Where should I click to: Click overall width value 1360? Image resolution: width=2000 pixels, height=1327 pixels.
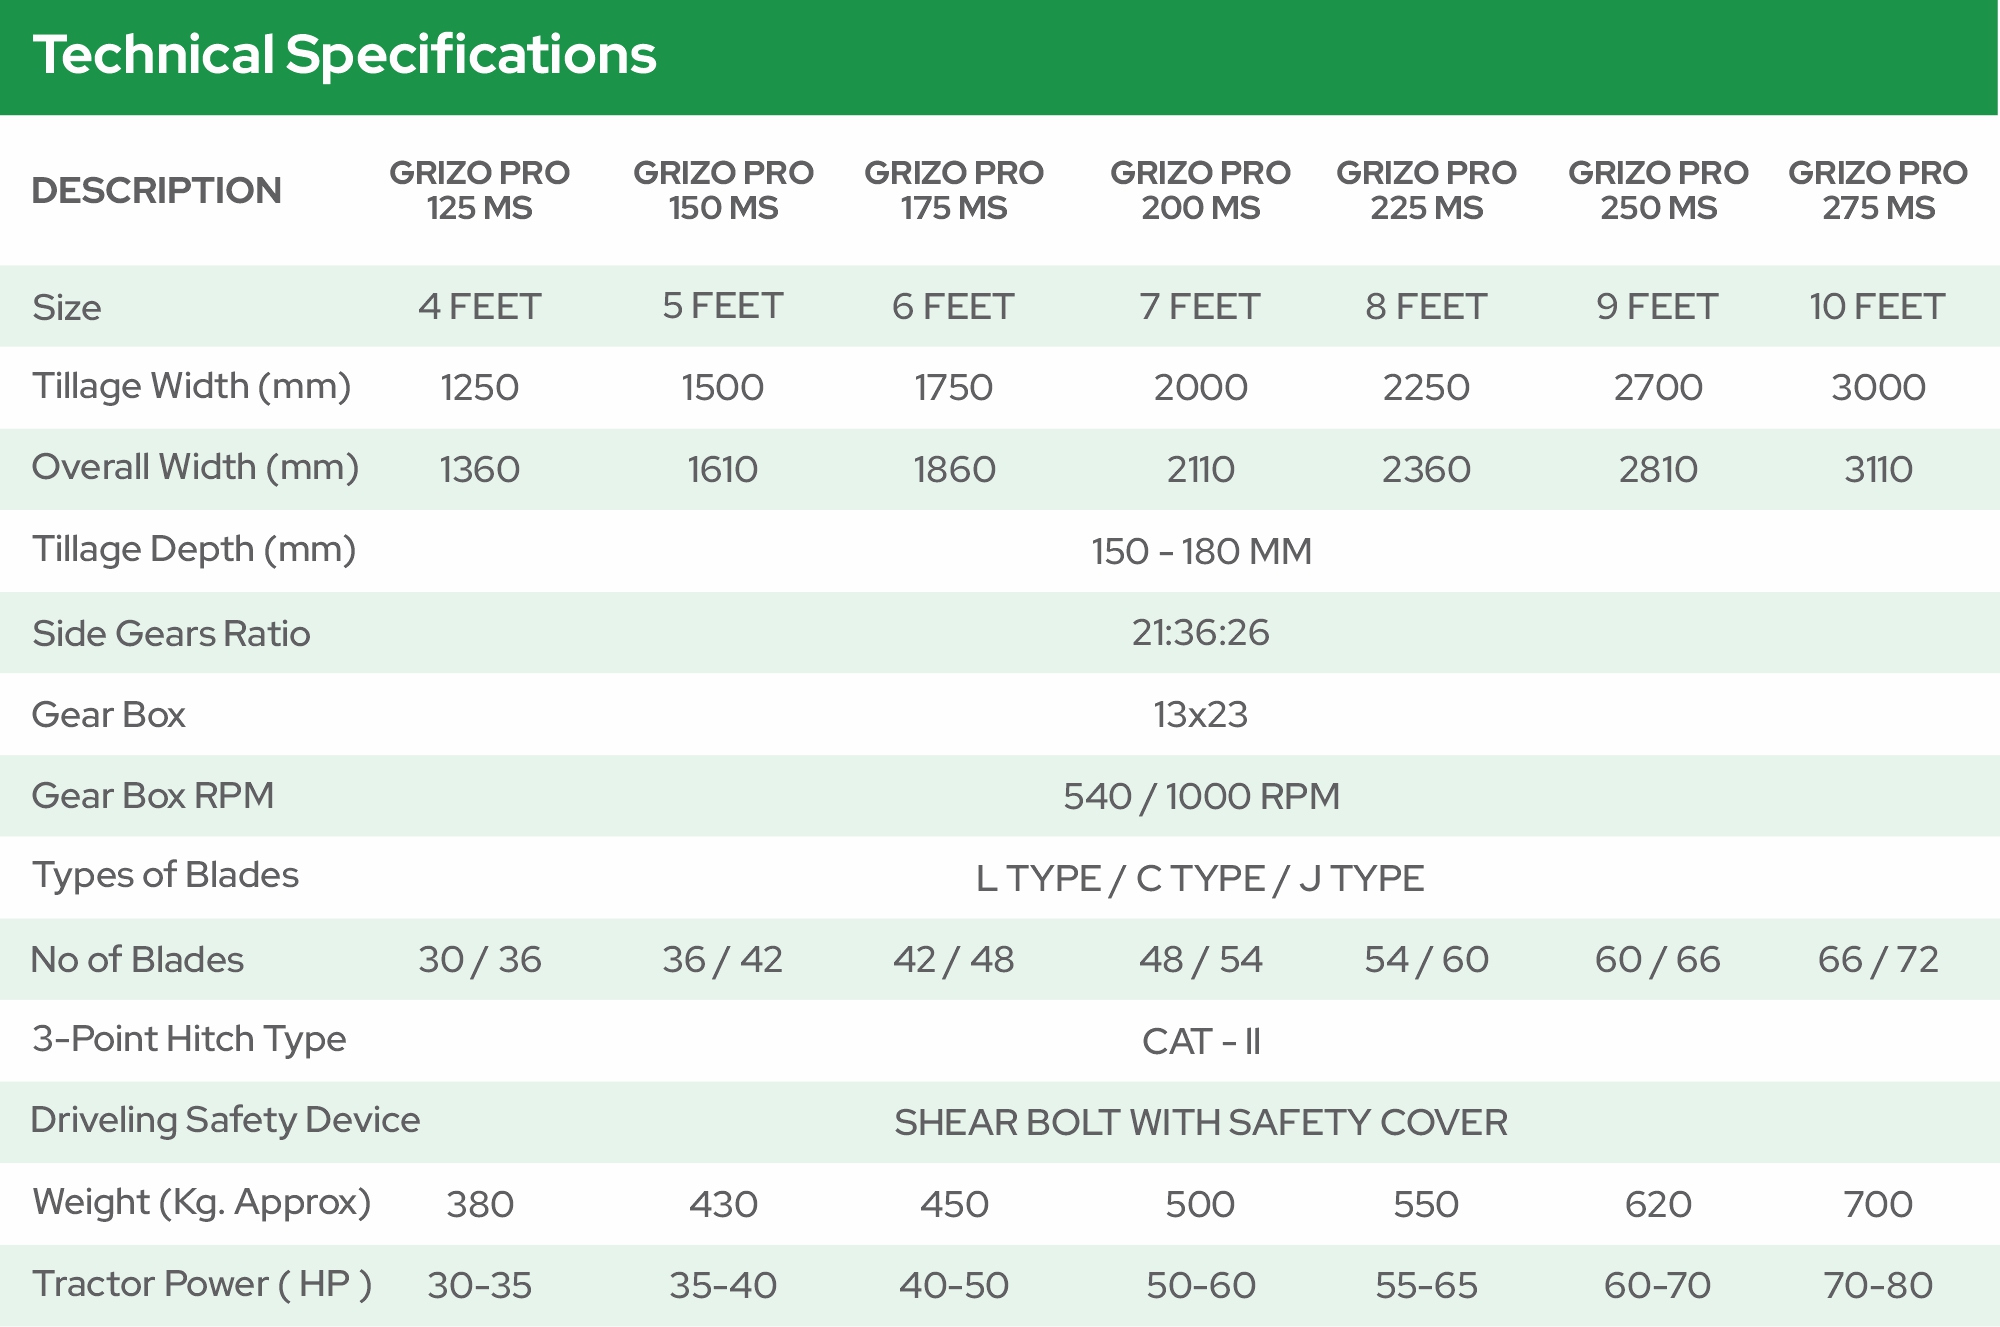tap(480, 469)
